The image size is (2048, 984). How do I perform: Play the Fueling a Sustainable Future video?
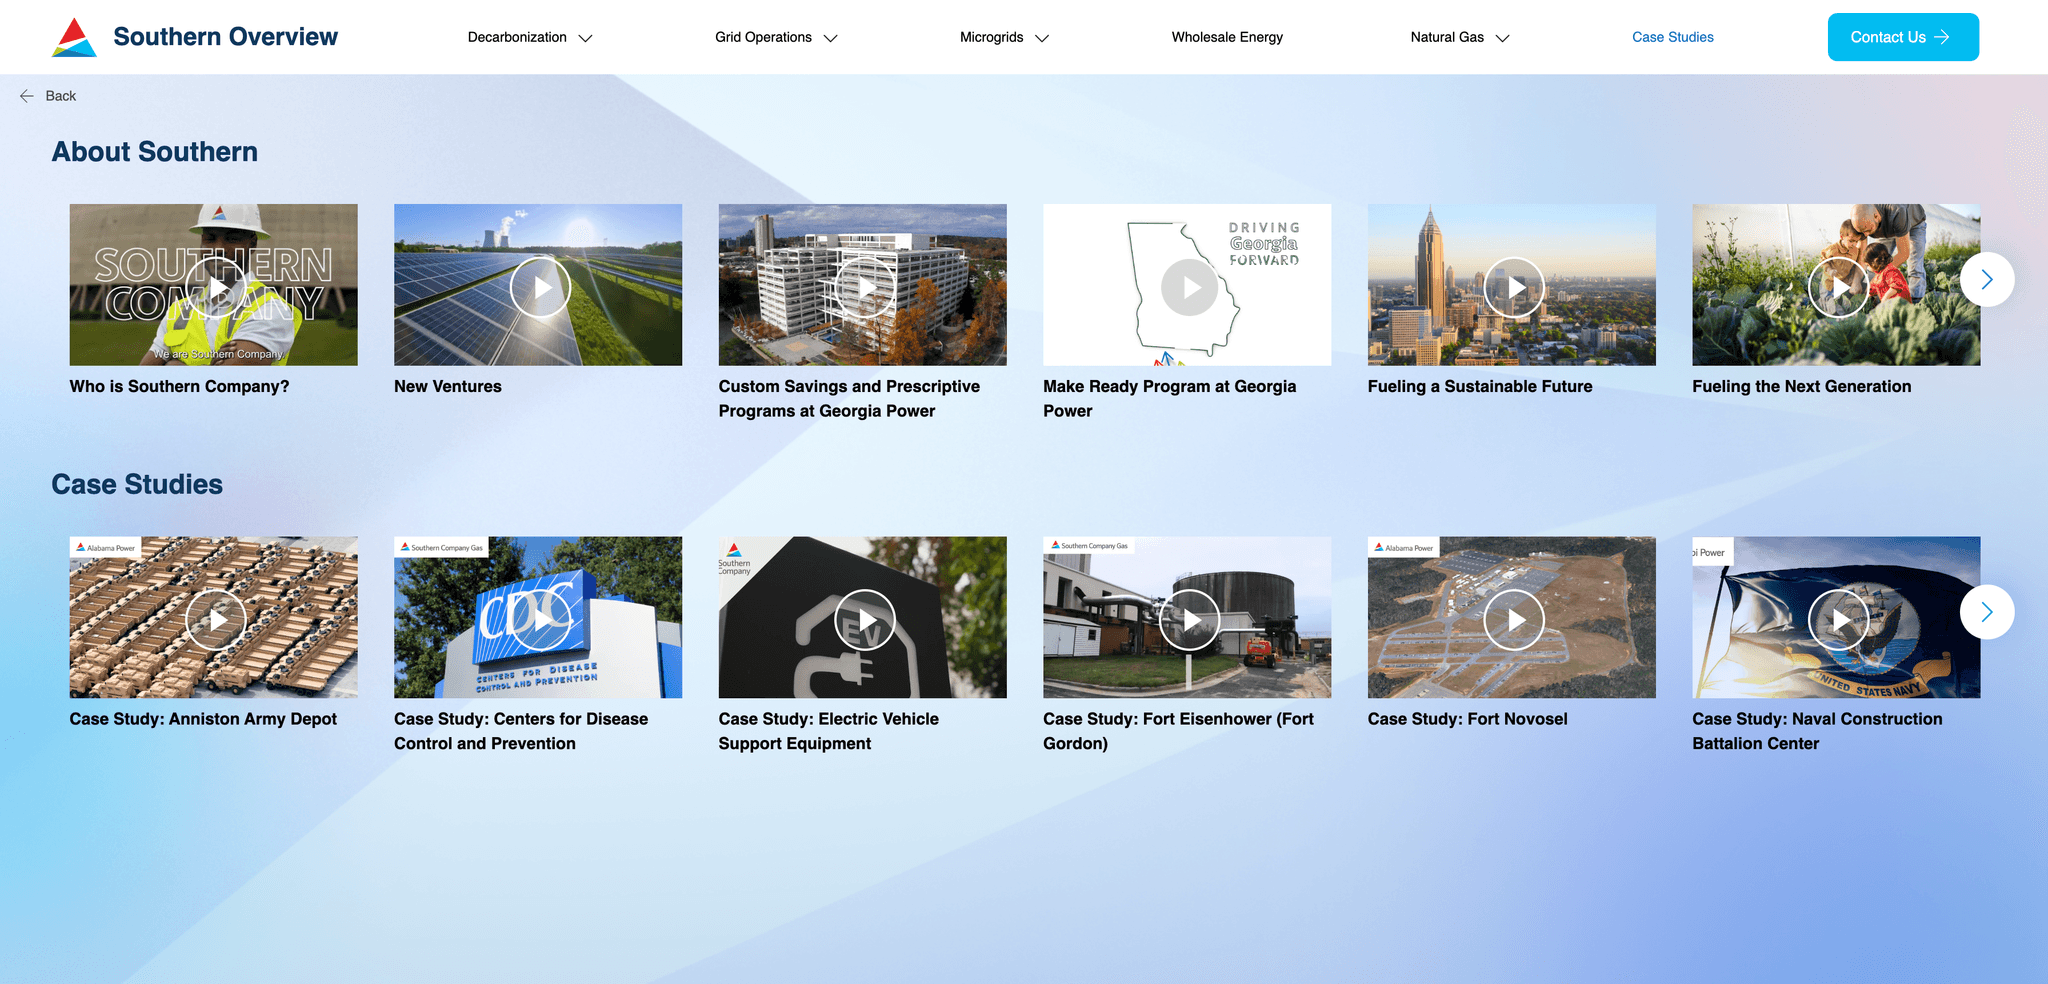(1514, 288)
